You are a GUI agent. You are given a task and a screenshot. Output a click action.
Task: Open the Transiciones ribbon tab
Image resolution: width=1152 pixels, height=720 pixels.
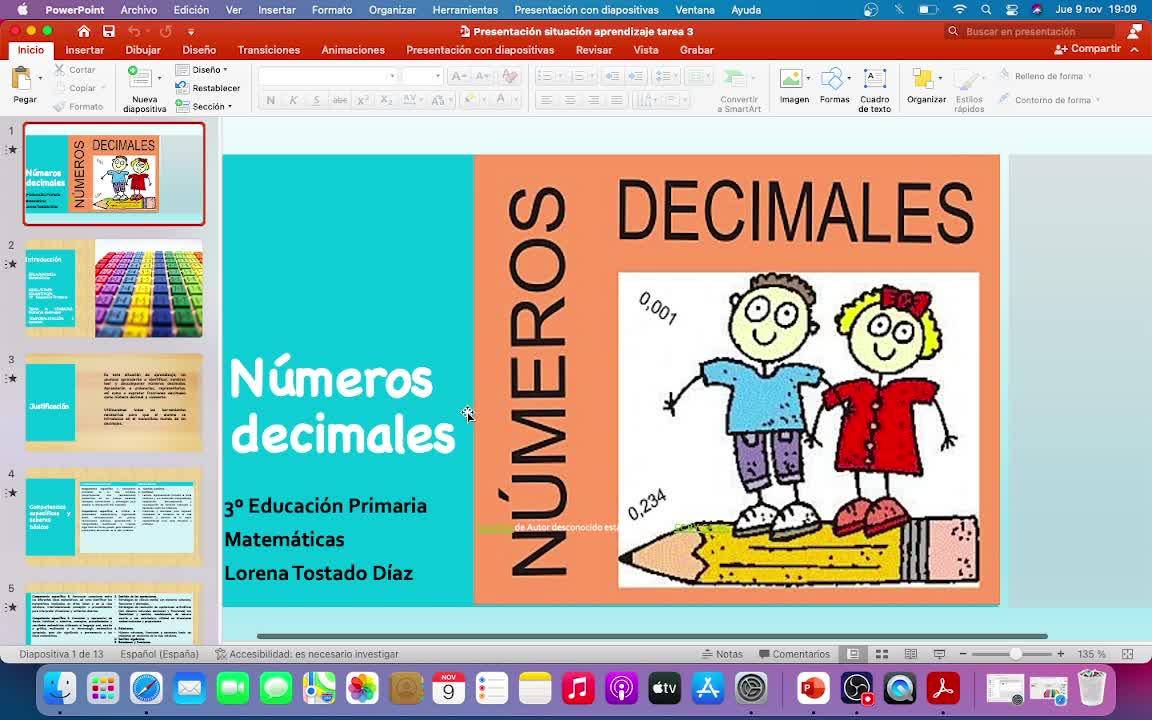(x=268, y=50)
